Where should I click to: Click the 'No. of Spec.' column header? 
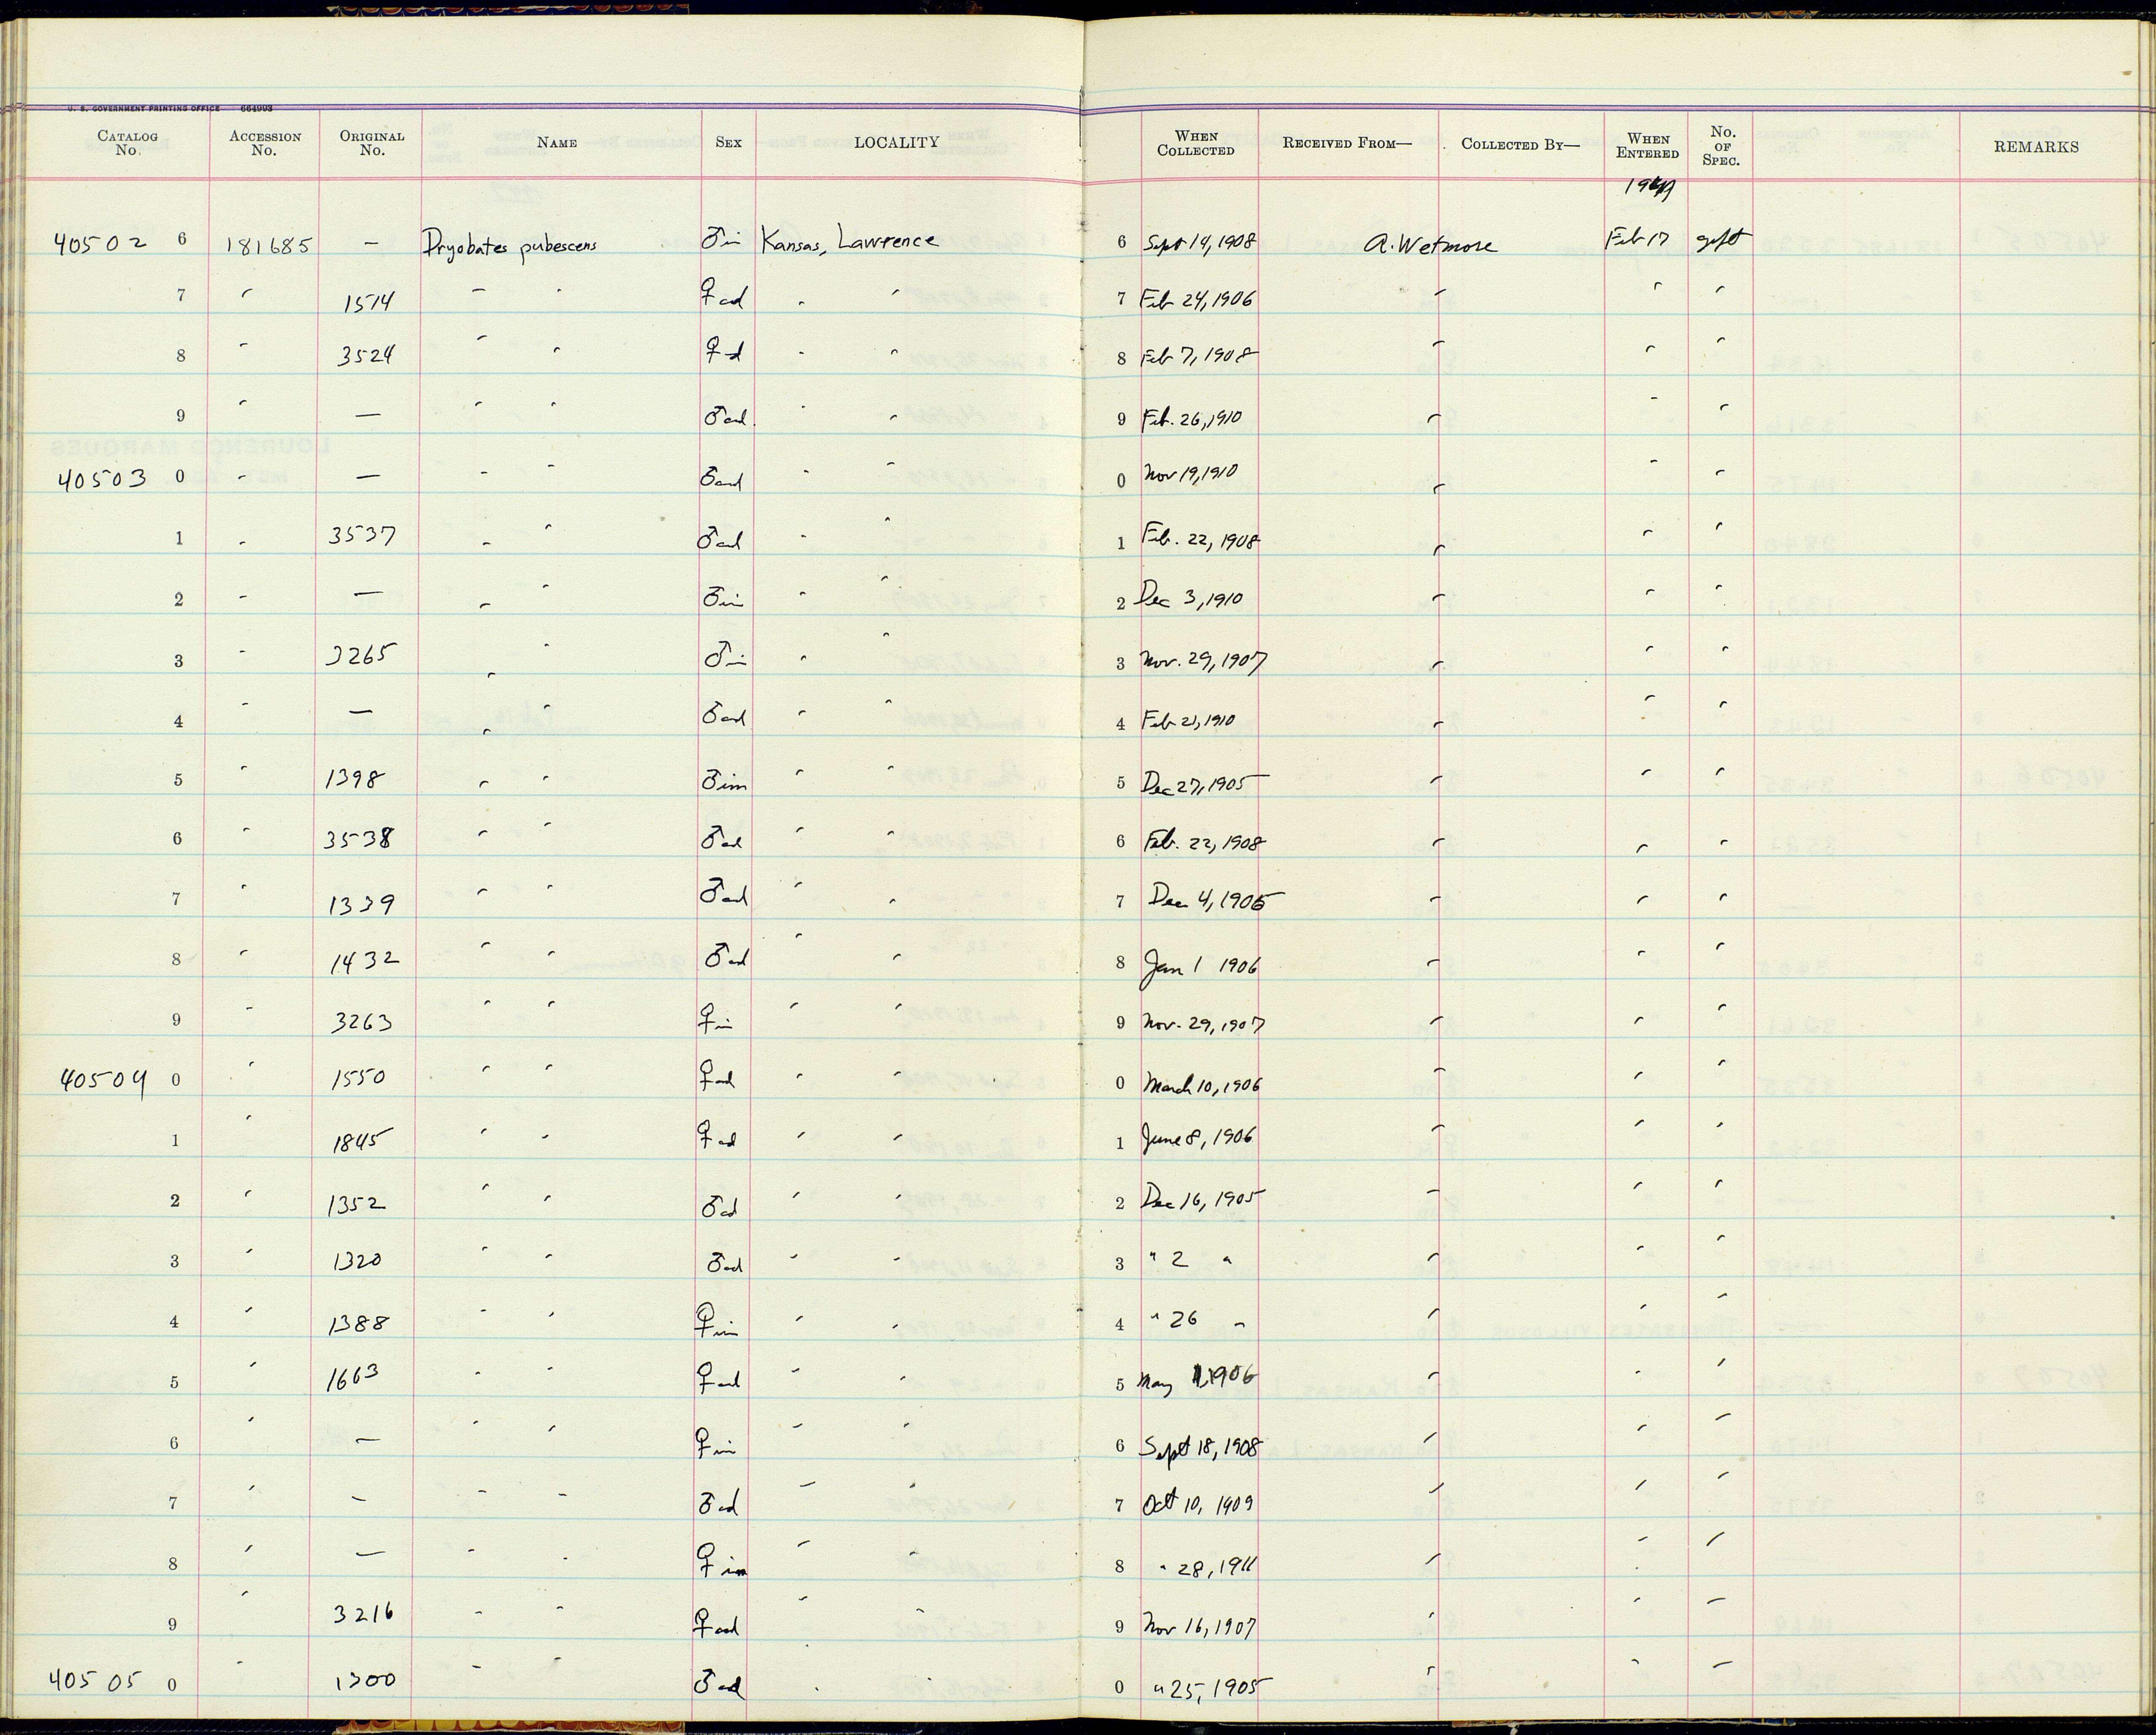(x=1721, y=145)
